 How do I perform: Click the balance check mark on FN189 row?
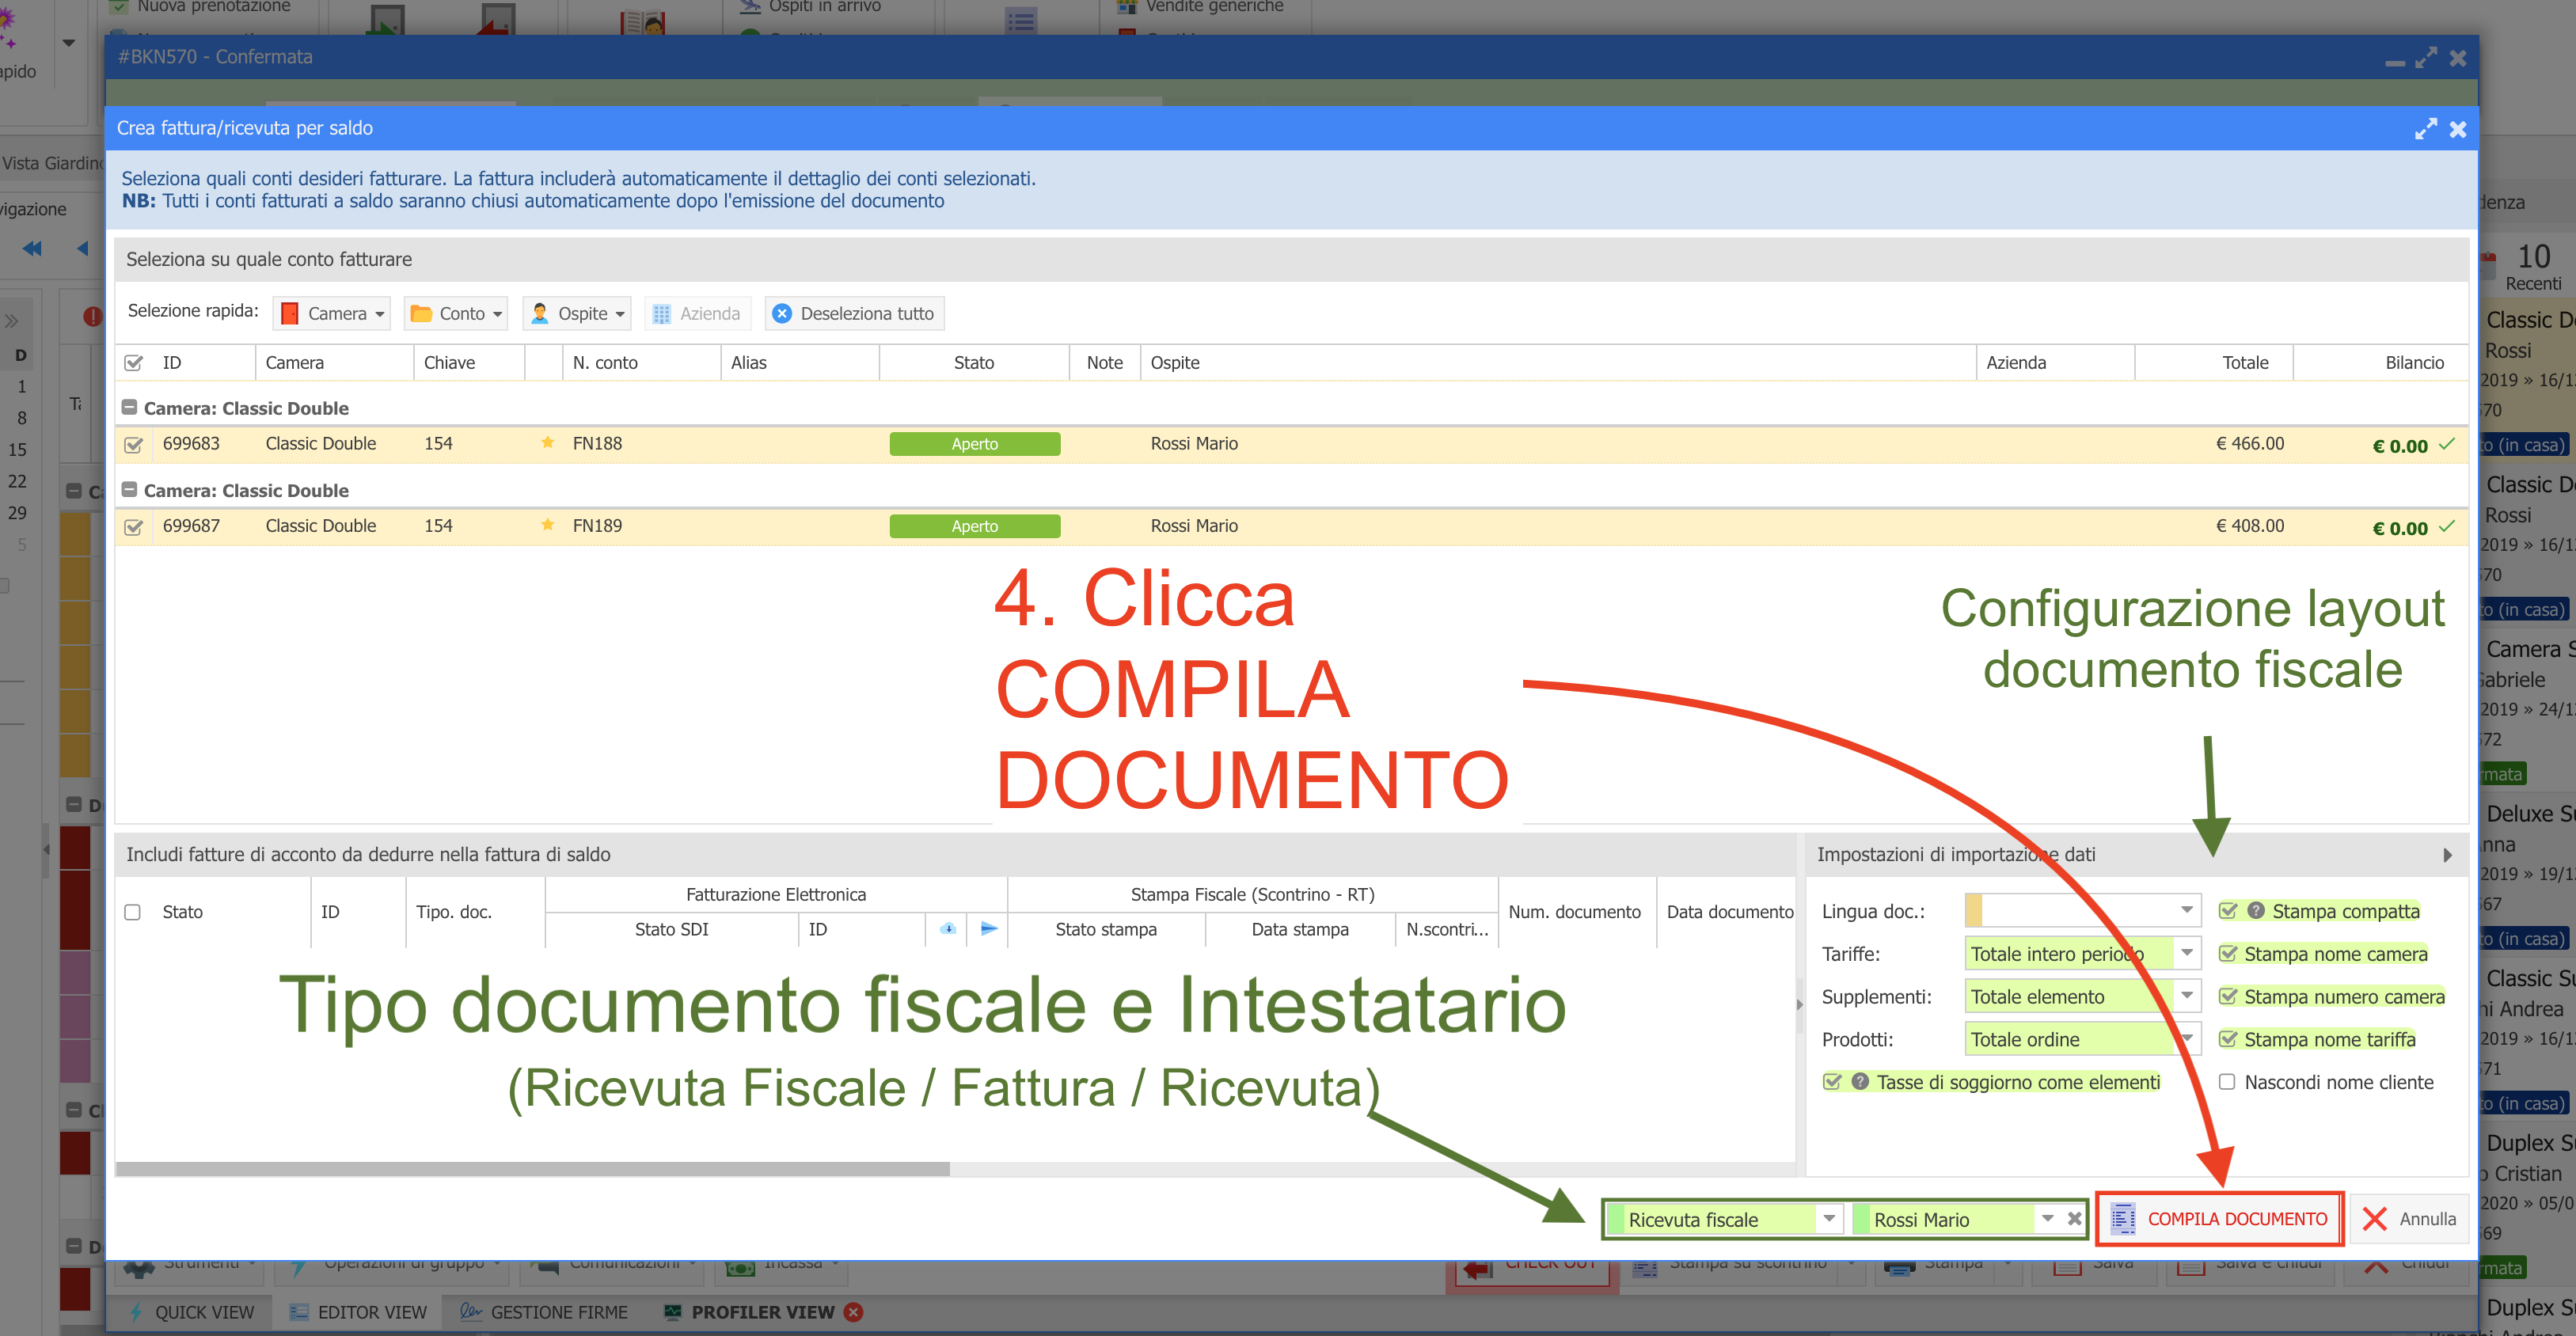point(2446,526)
